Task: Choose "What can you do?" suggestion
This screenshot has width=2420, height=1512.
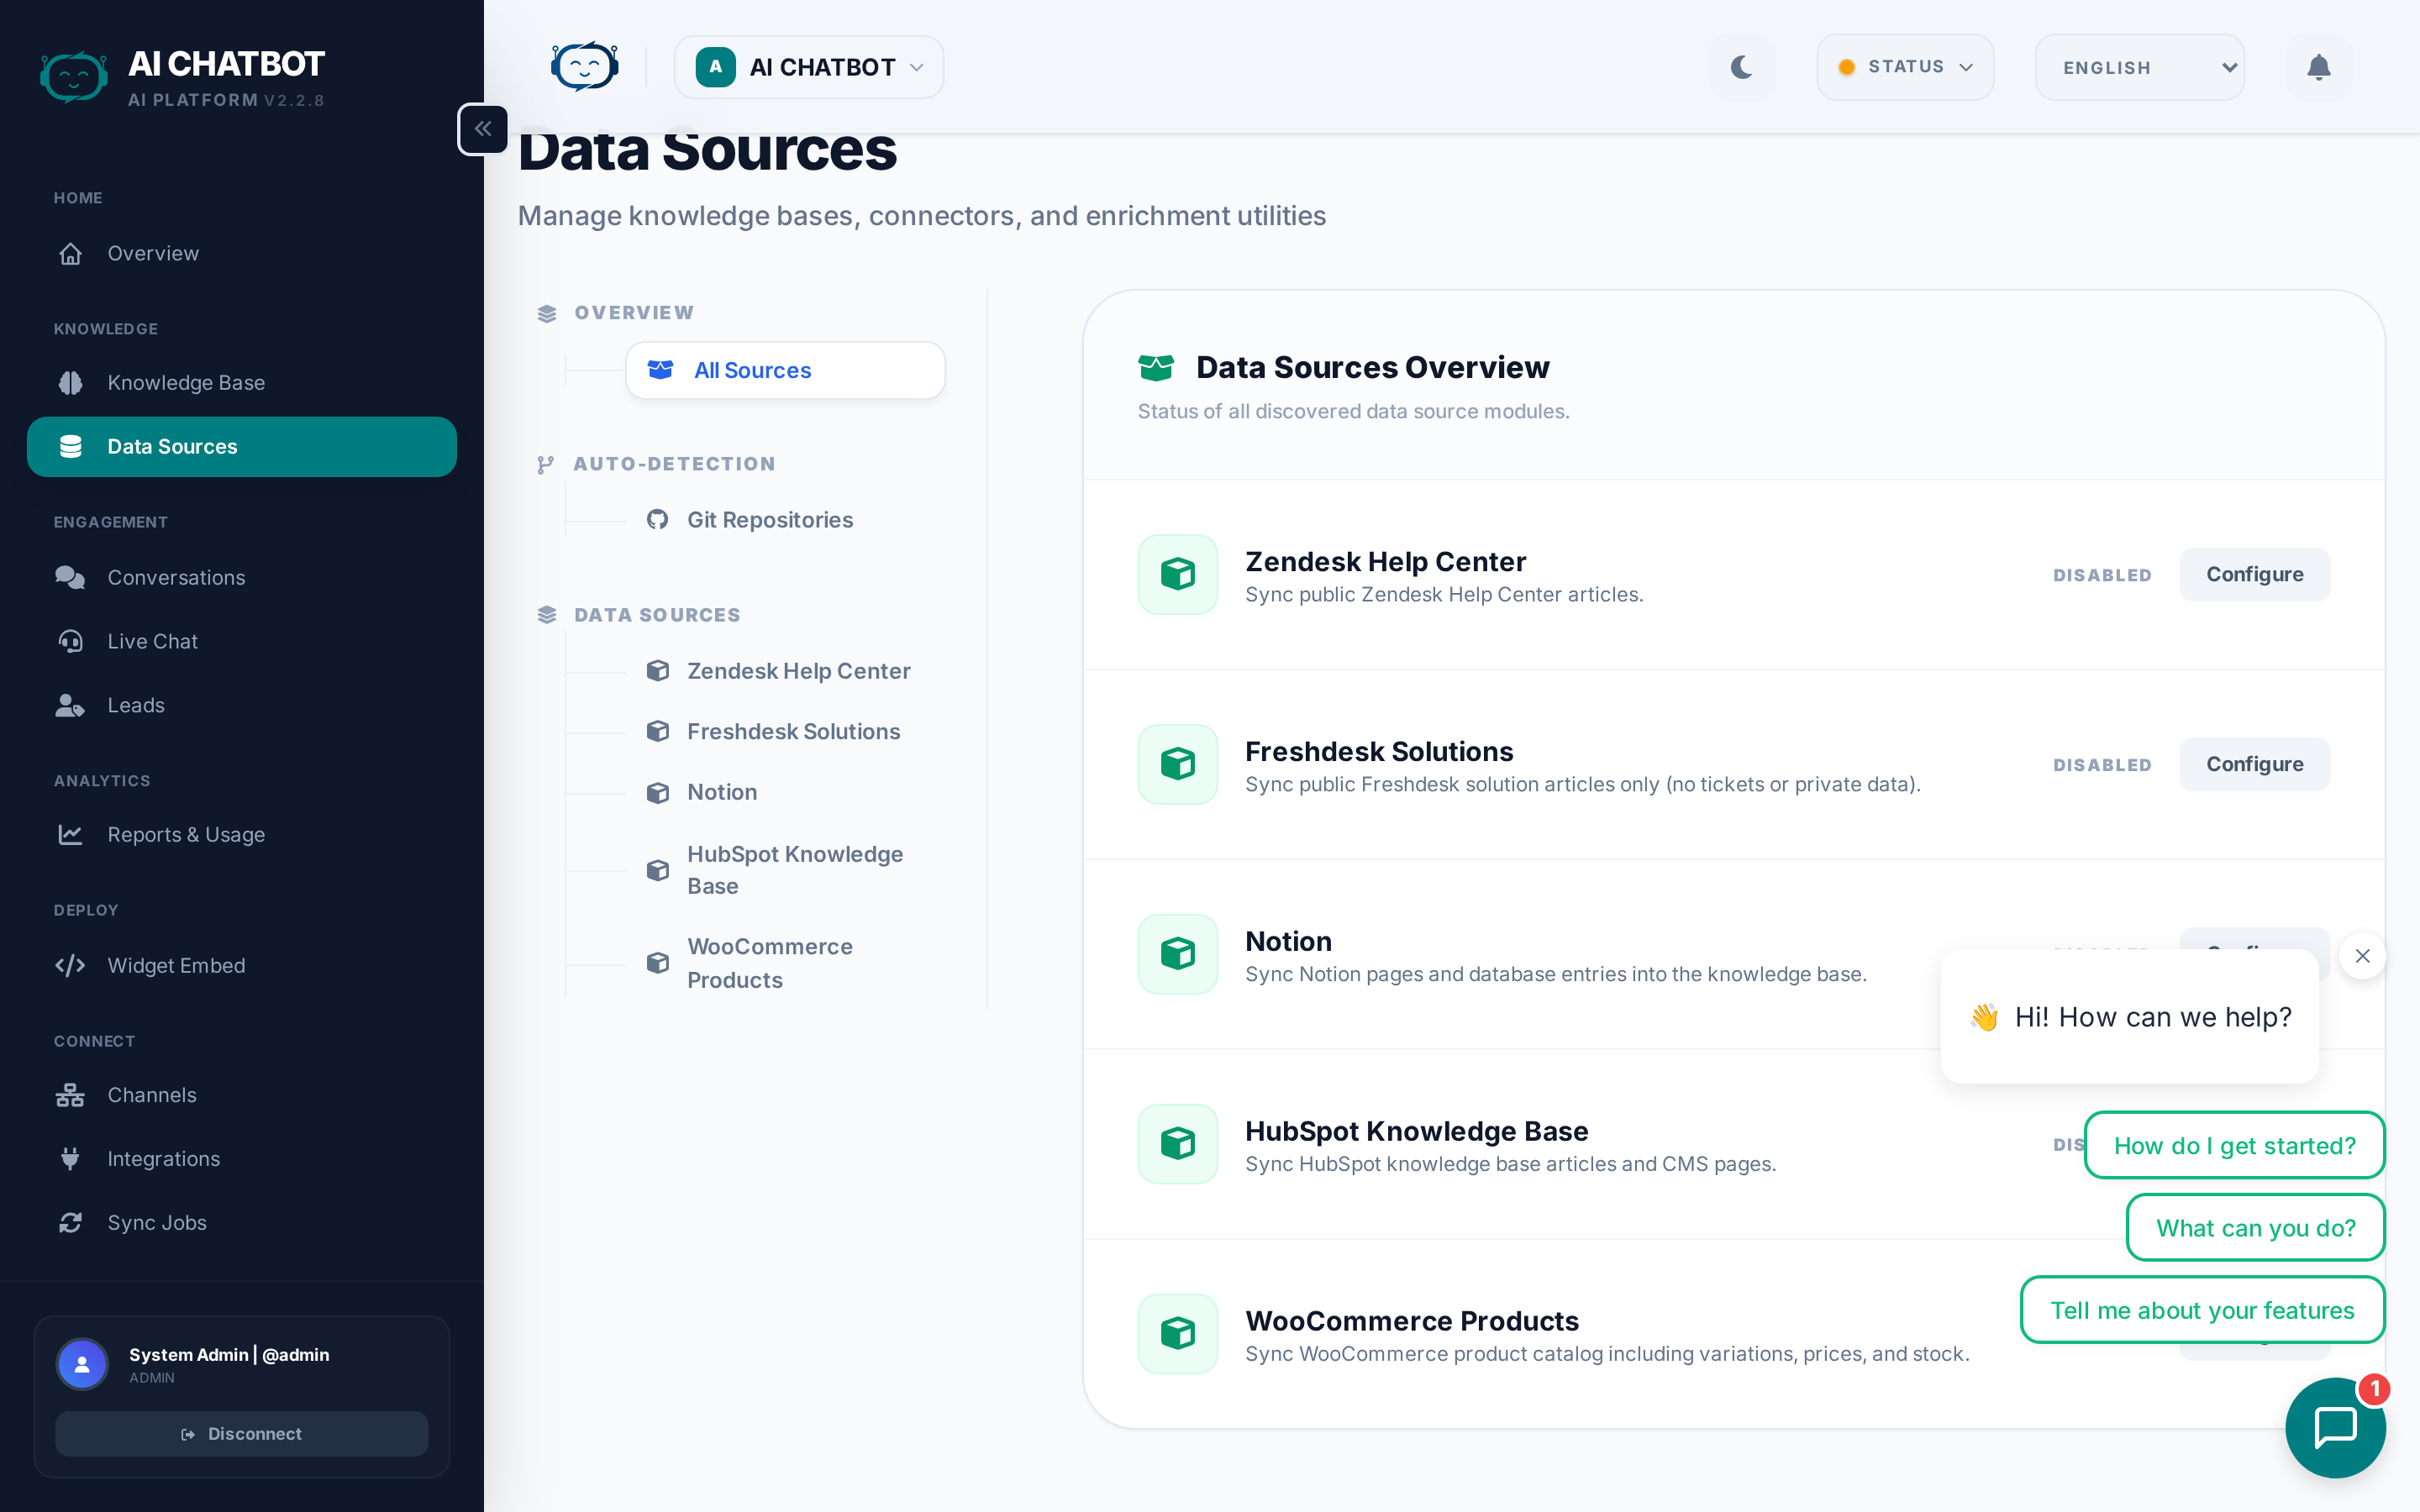Action: click(2255, 1227)
